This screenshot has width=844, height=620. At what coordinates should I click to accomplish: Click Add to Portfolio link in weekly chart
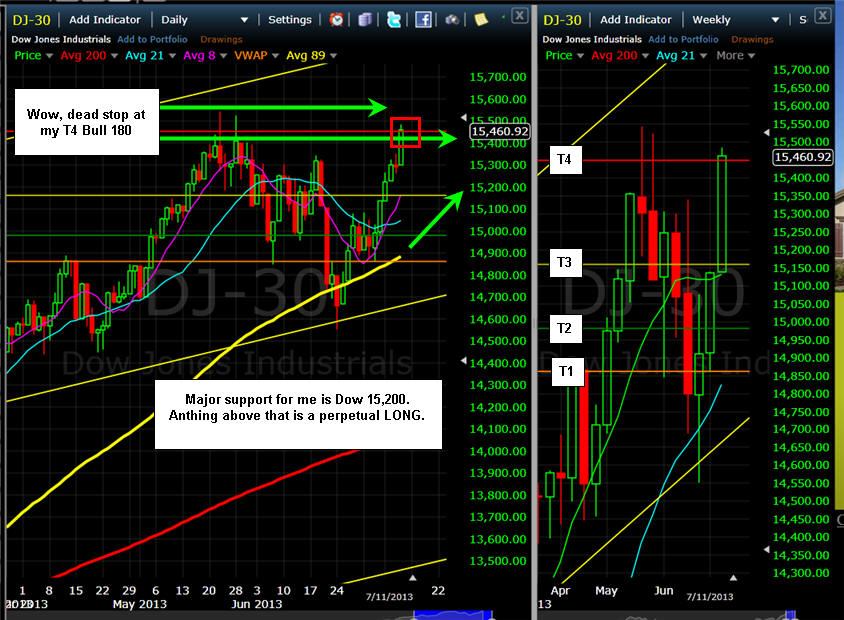(x=683, y=39)
